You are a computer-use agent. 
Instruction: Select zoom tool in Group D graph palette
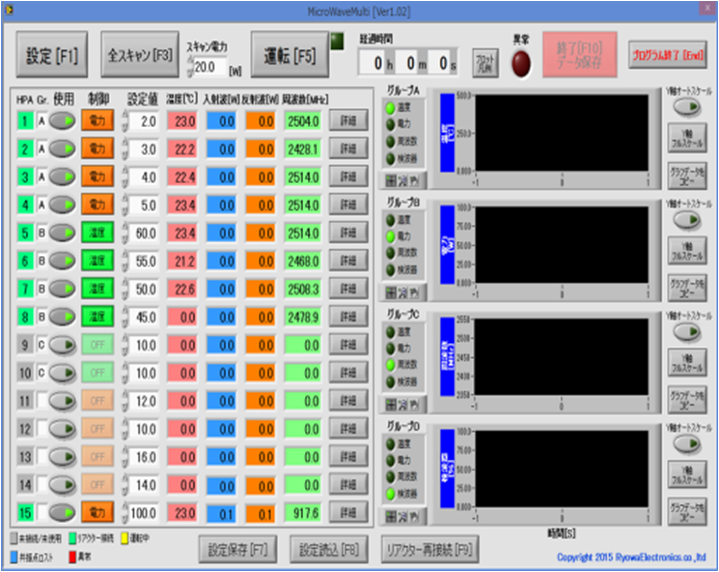tap(404, 514)
